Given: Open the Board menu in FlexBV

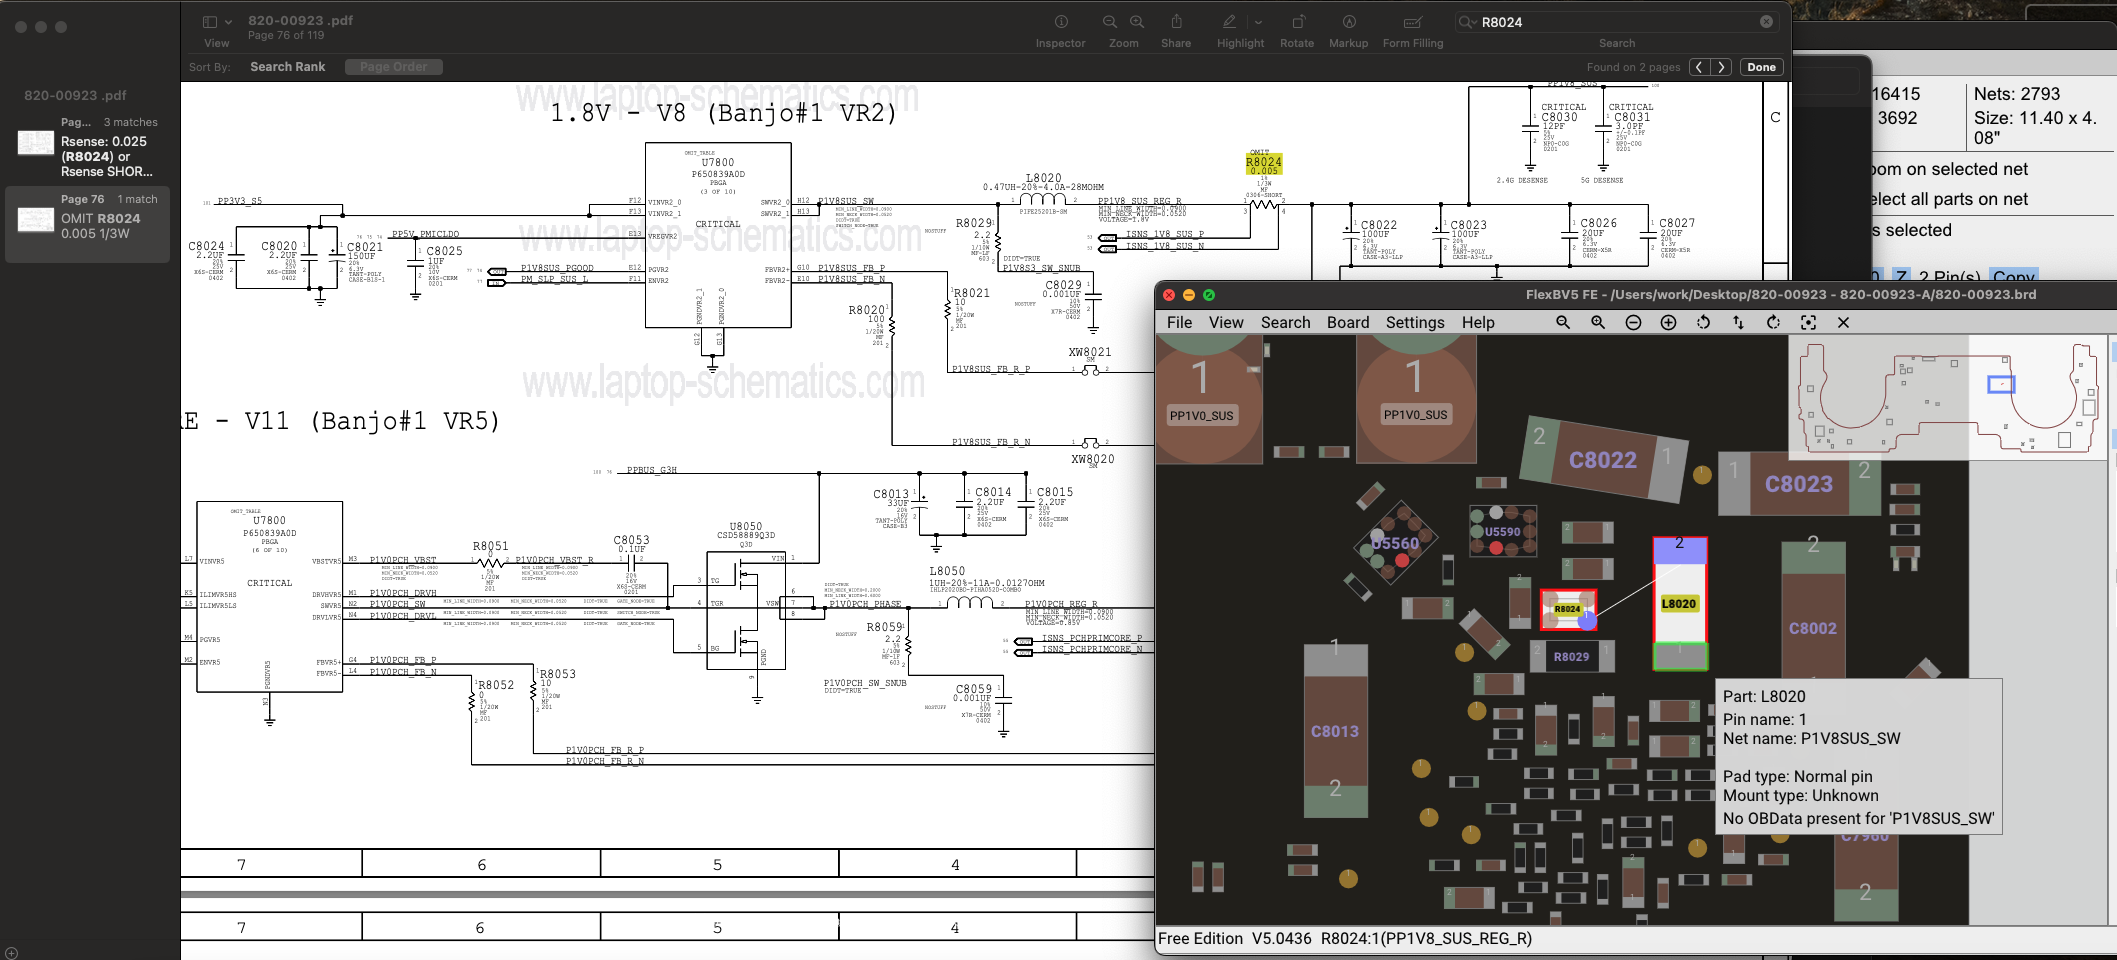Looking at the screenshot, I should coord(1347,323).
